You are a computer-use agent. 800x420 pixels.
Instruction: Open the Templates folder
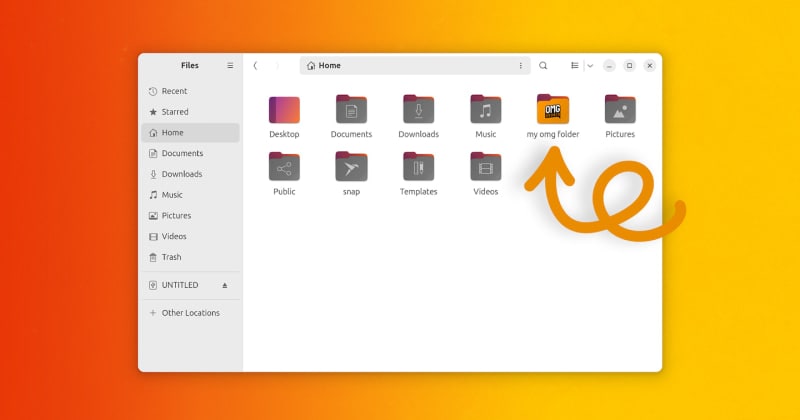point(418,167)
